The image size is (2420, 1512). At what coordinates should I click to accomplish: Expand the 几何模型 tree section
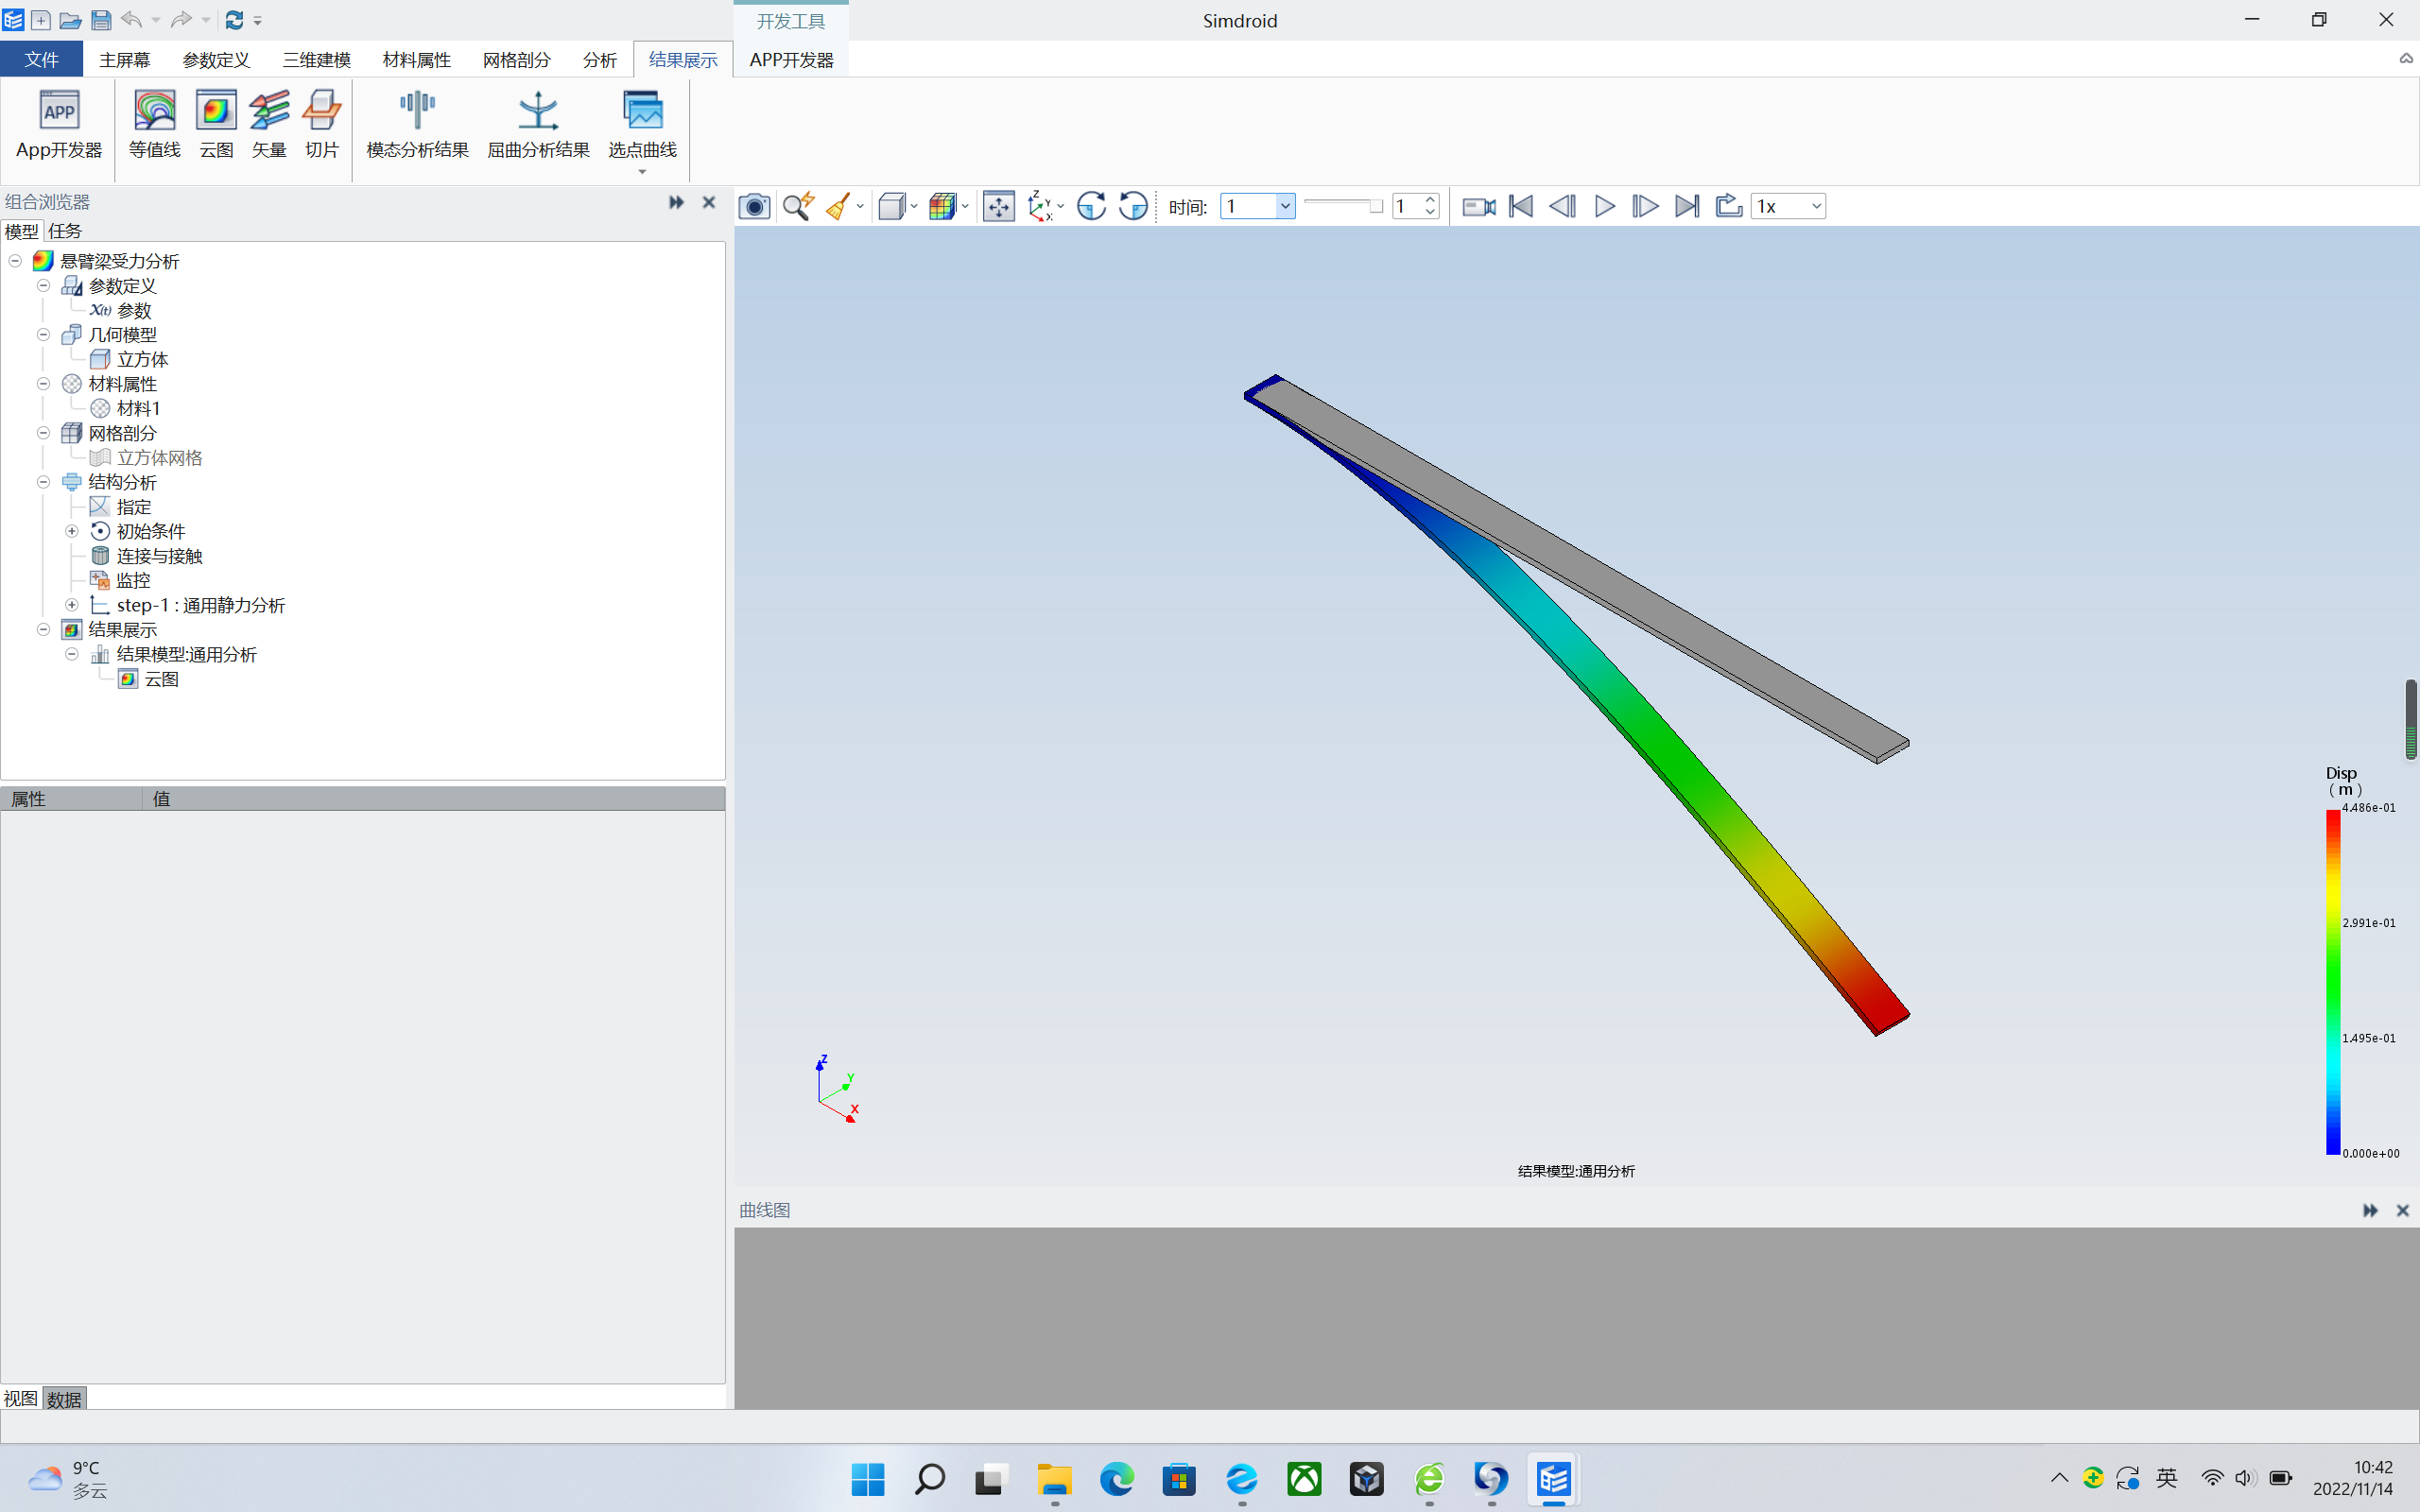click(43, 333)
